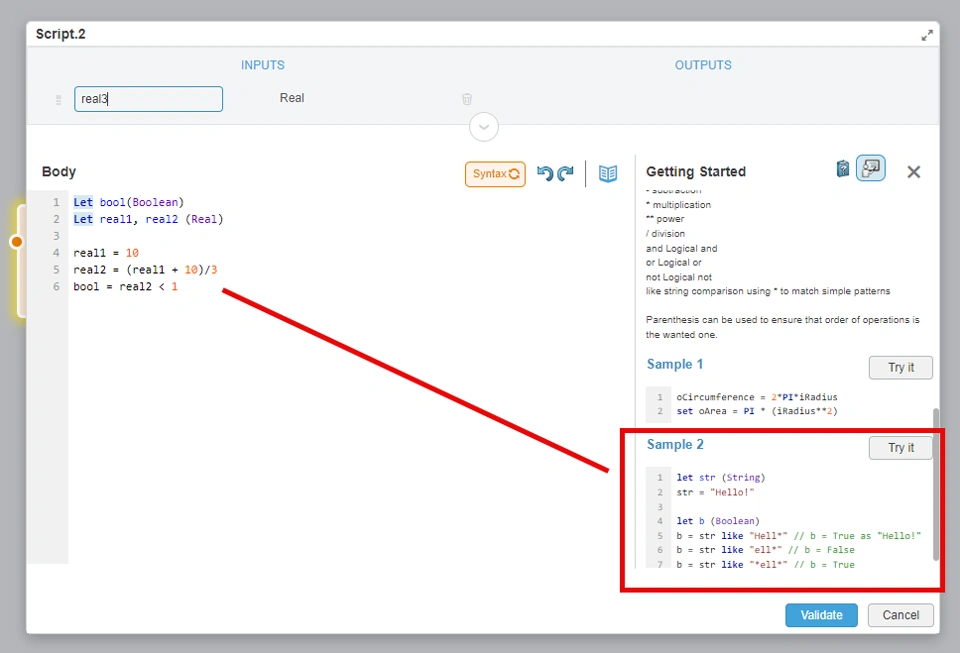960x653 pixels.
Task: Undo the last script edit
Action: point(545,173)
